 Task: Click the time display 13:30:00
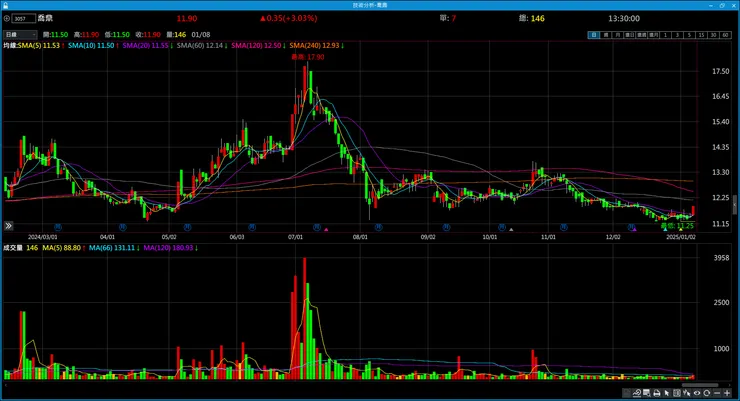[624, 18]
